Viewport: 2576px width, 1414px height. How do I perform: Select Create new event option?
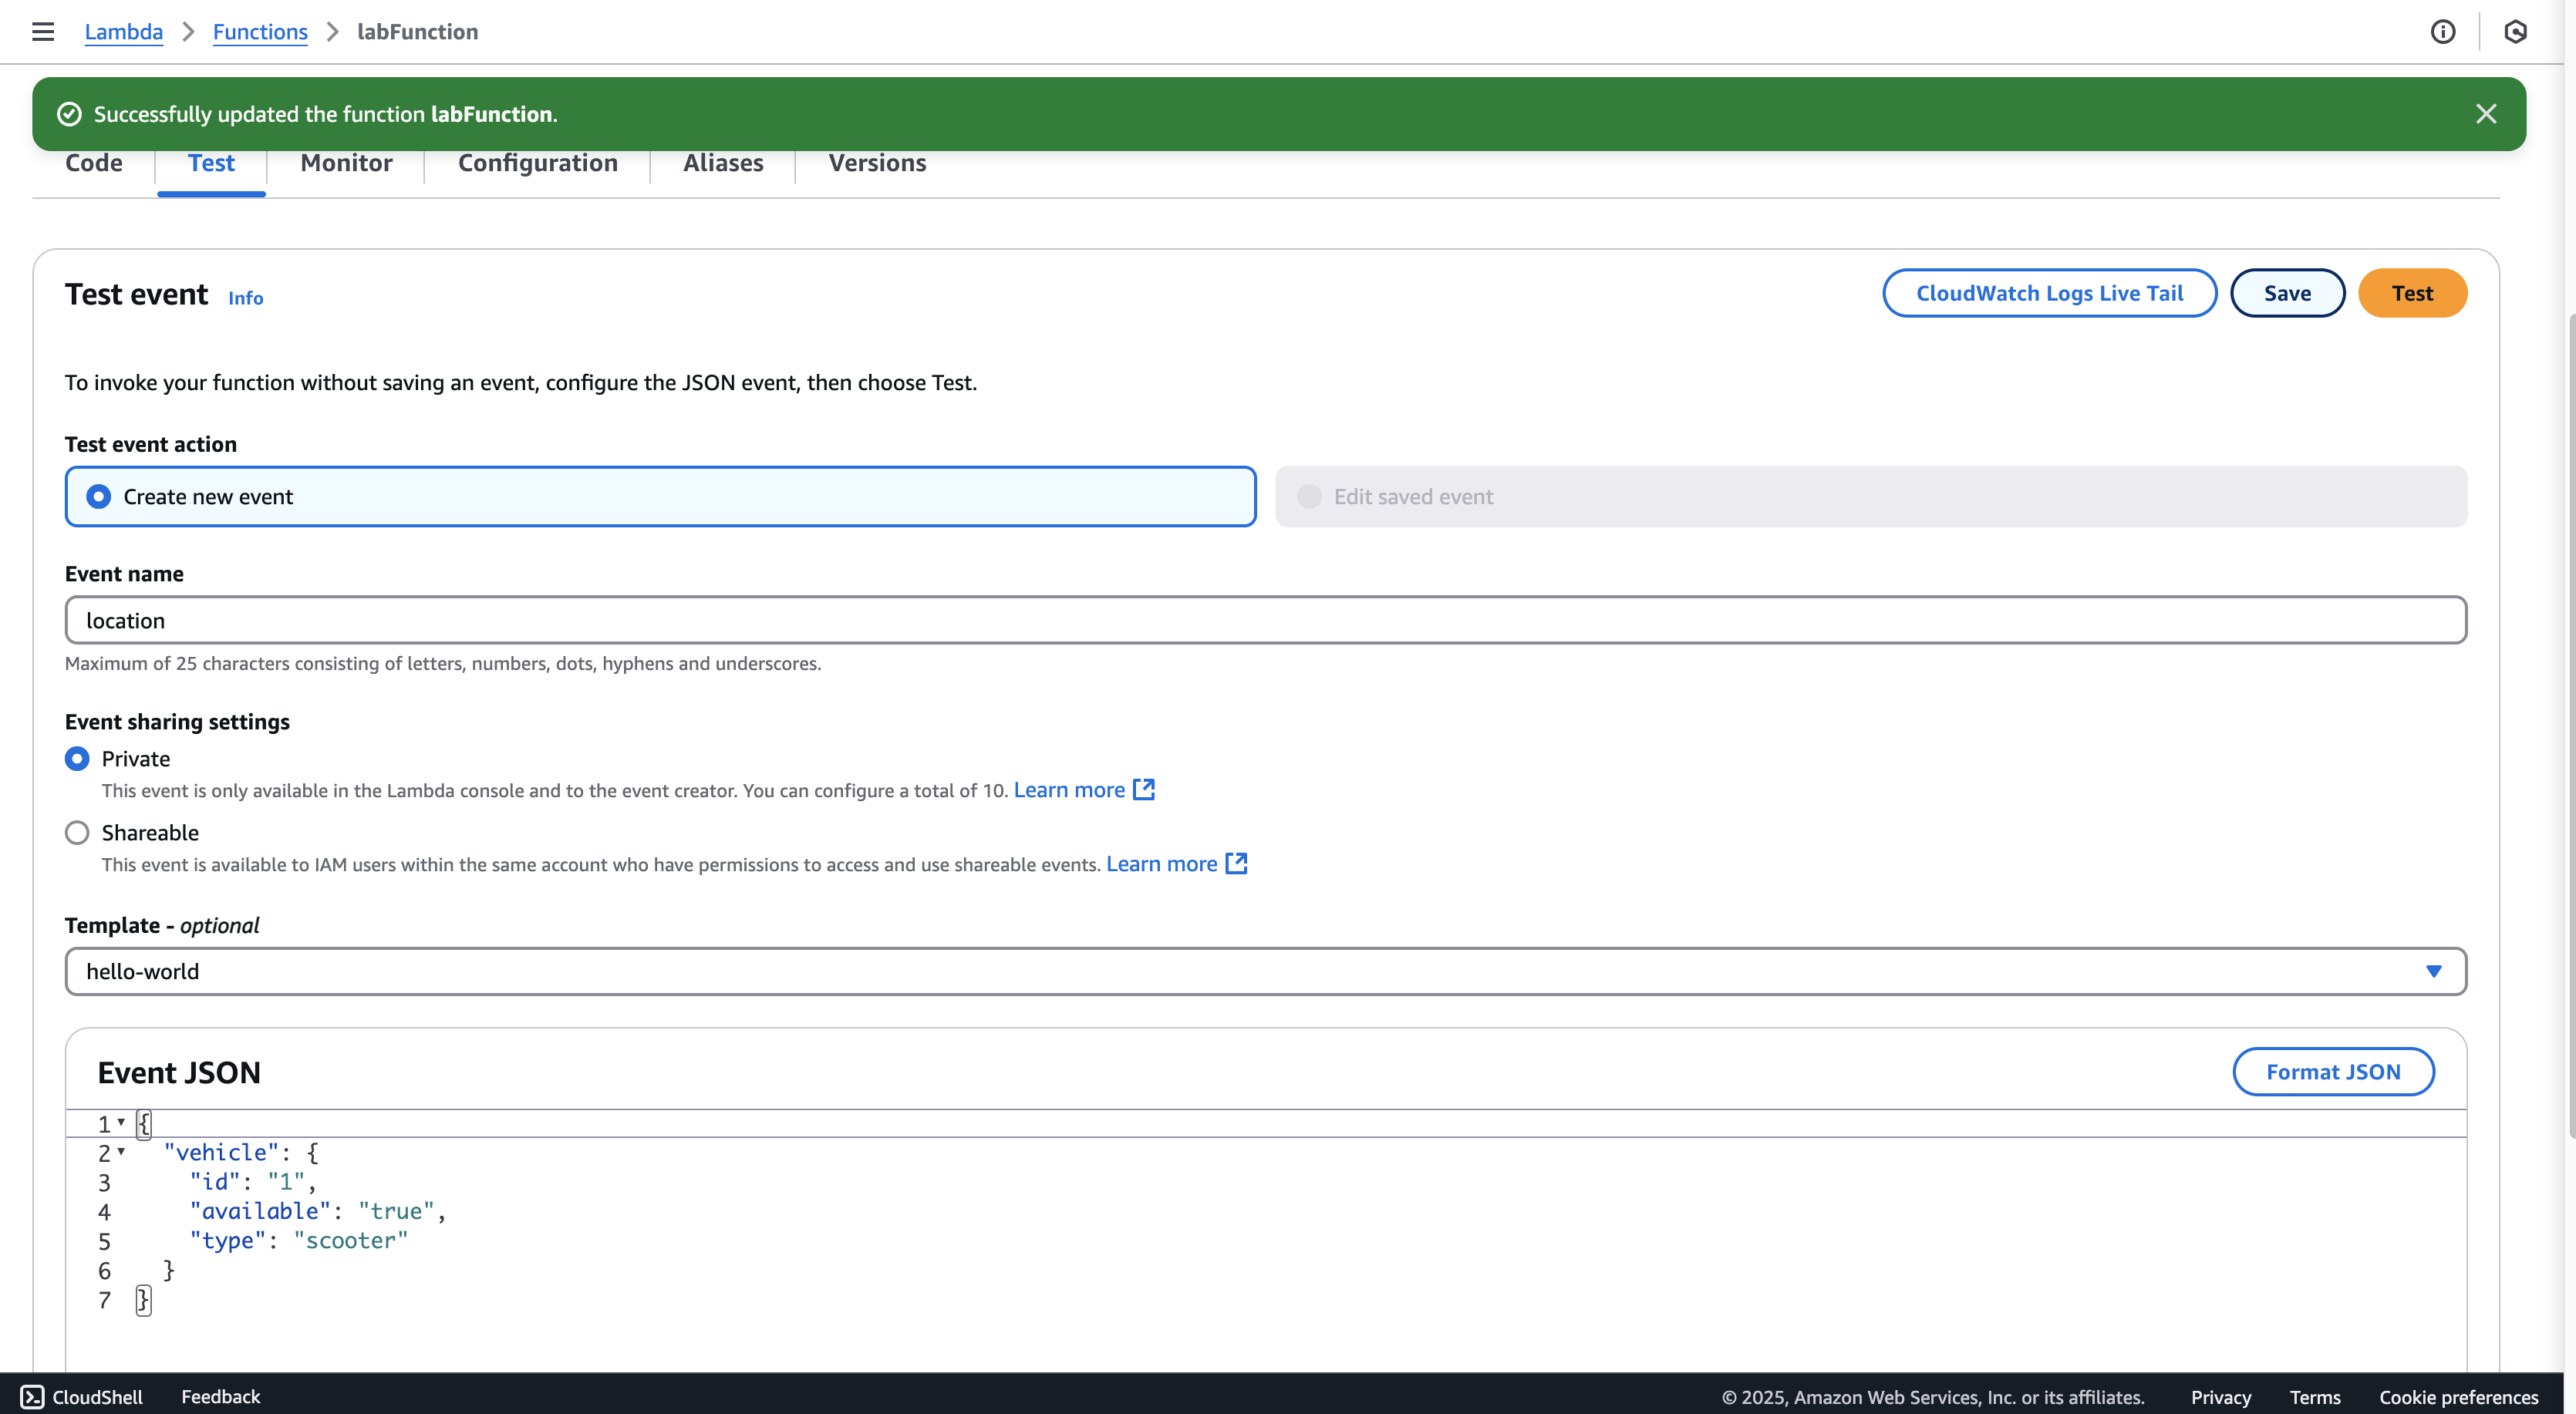[x=660, y=497]
